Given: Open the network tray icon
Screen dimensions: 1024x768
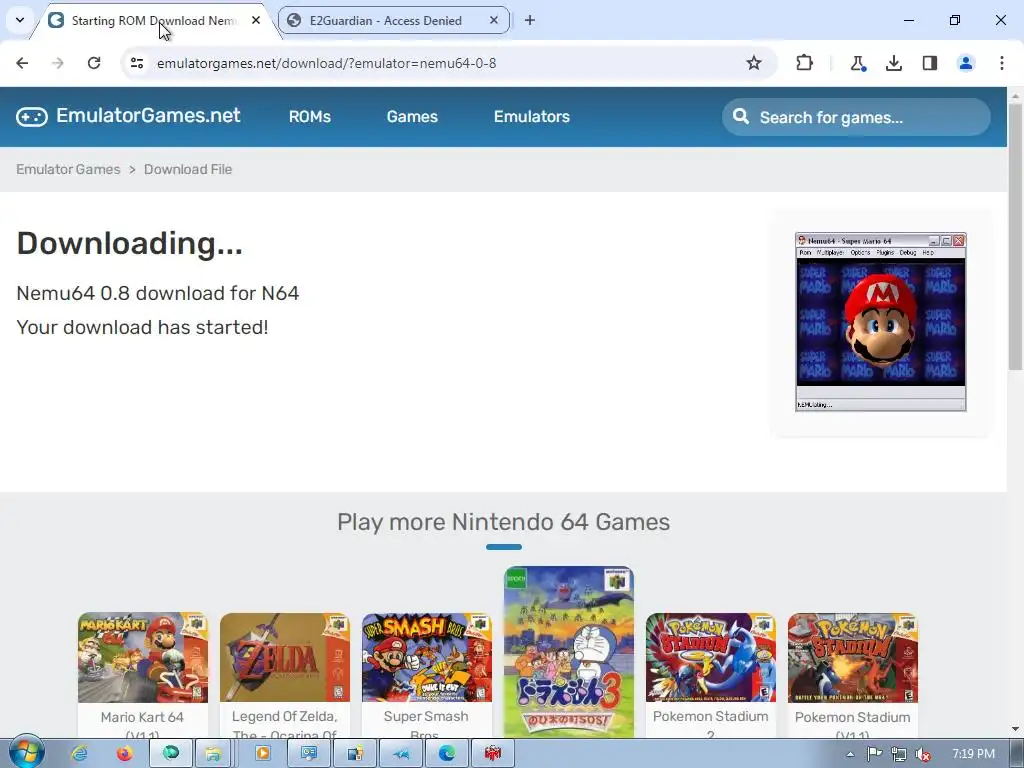Looking at the screenshot, I should [899, 754].
